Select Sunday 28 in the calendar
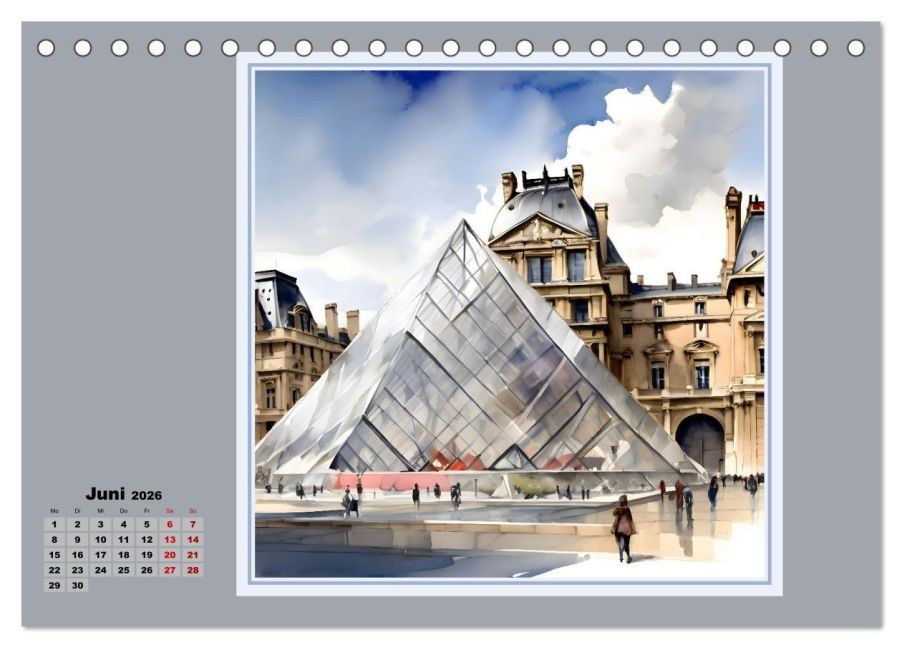902x648 pixels. tap(193, 570)
